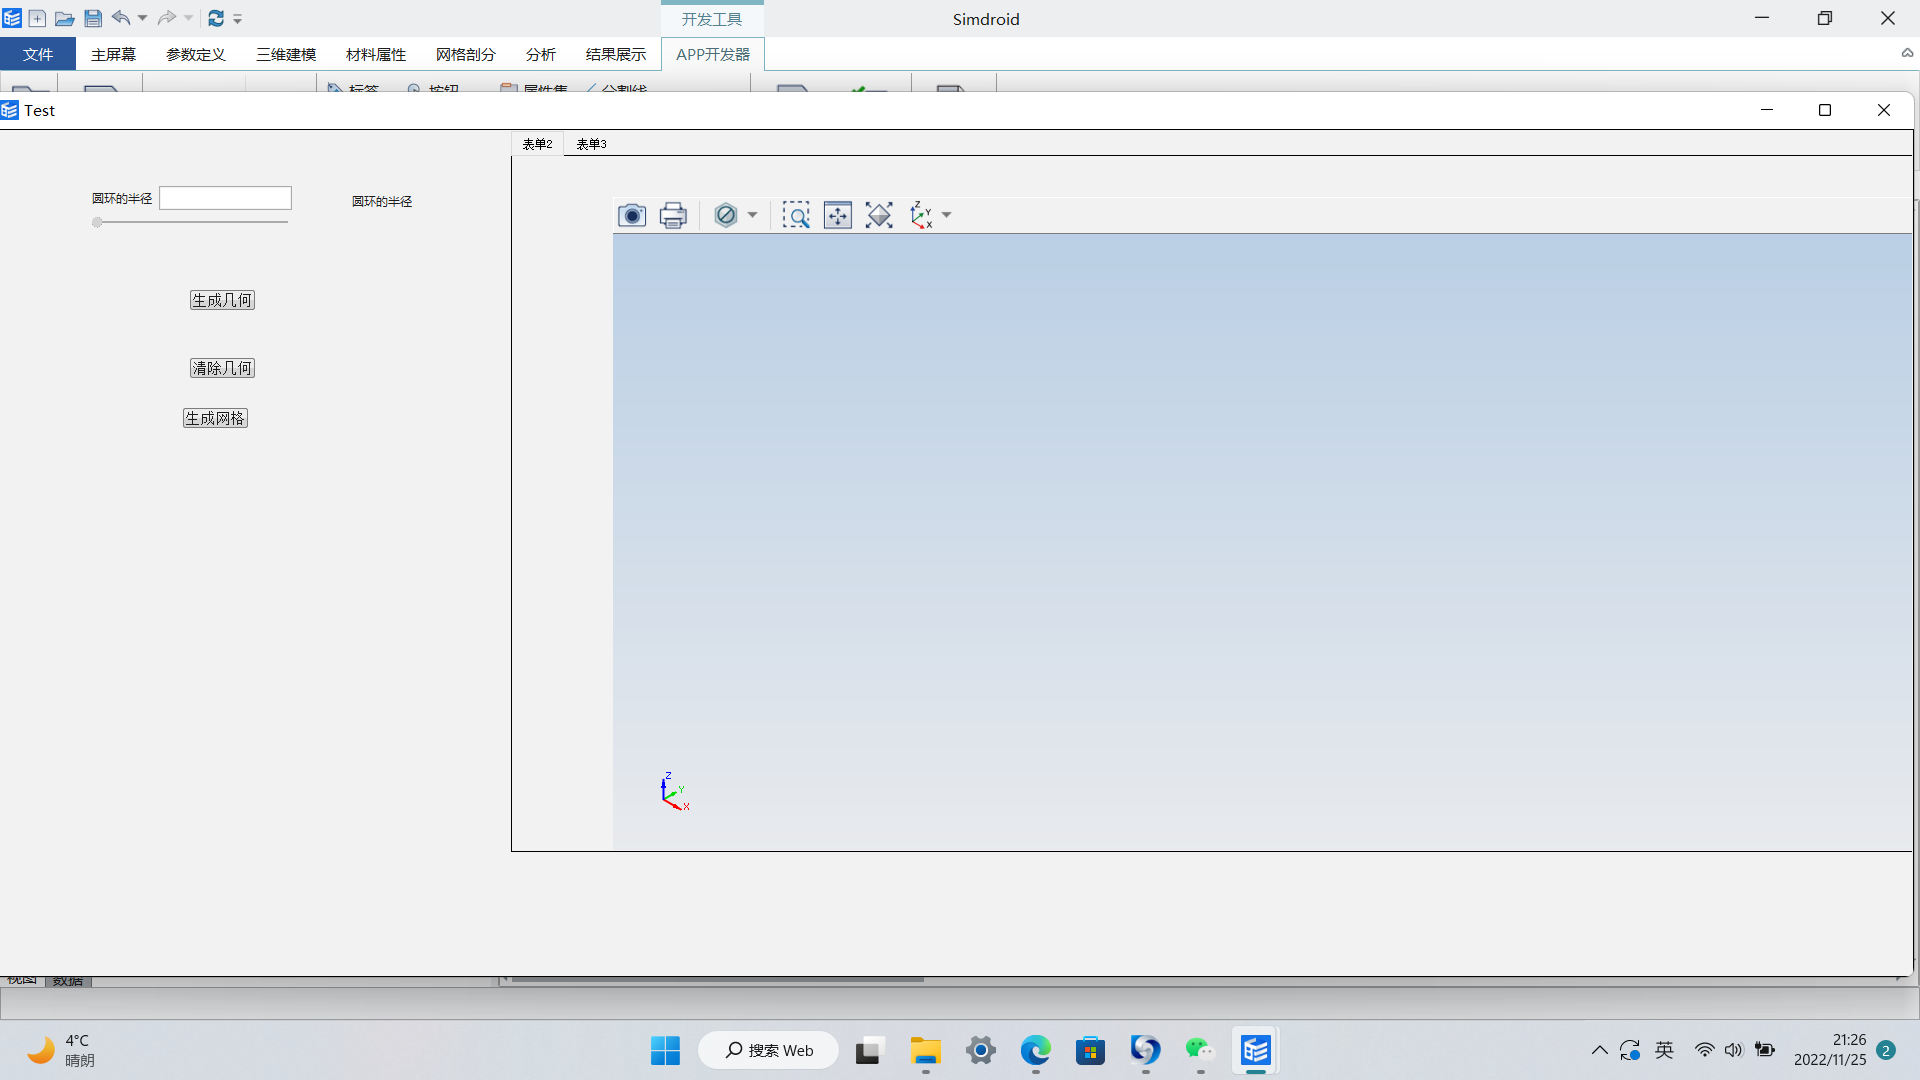
Task: Click the 英 input method indicator
Action: pos(1664,1050)
